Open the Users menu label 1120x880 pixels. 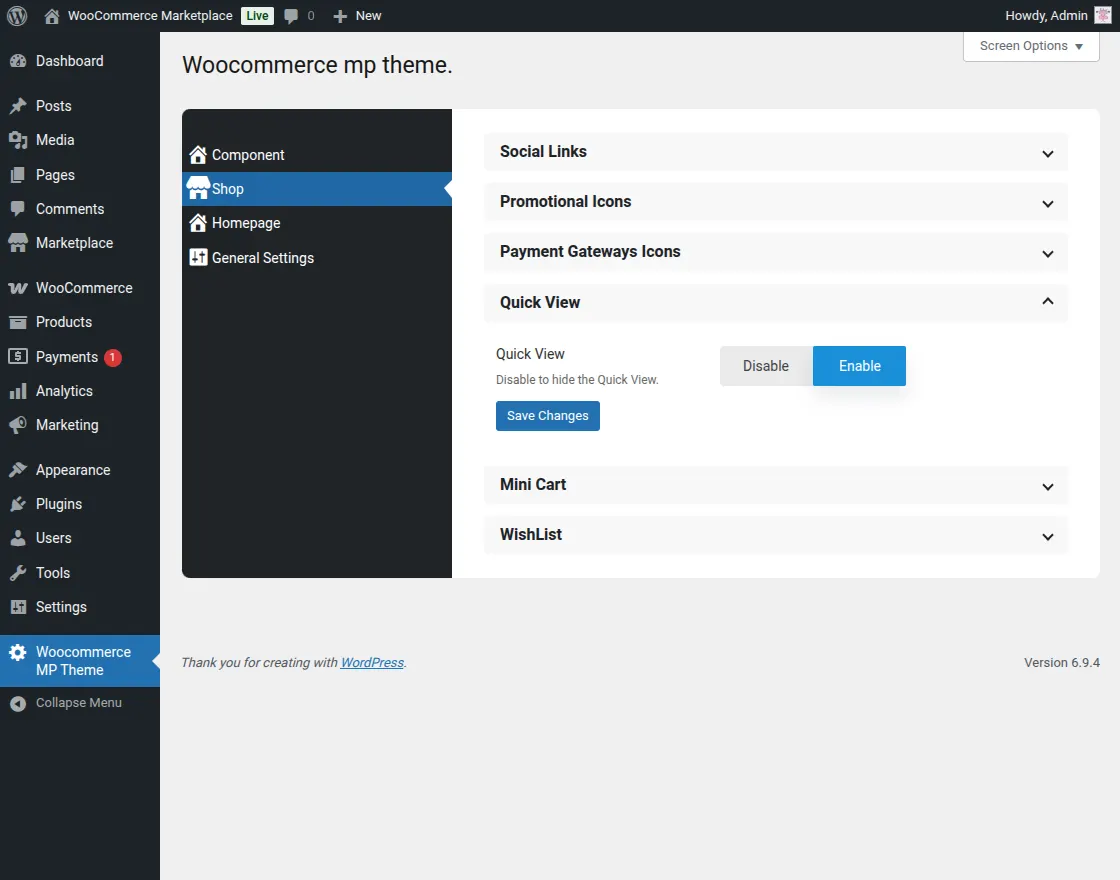[54, 538]
